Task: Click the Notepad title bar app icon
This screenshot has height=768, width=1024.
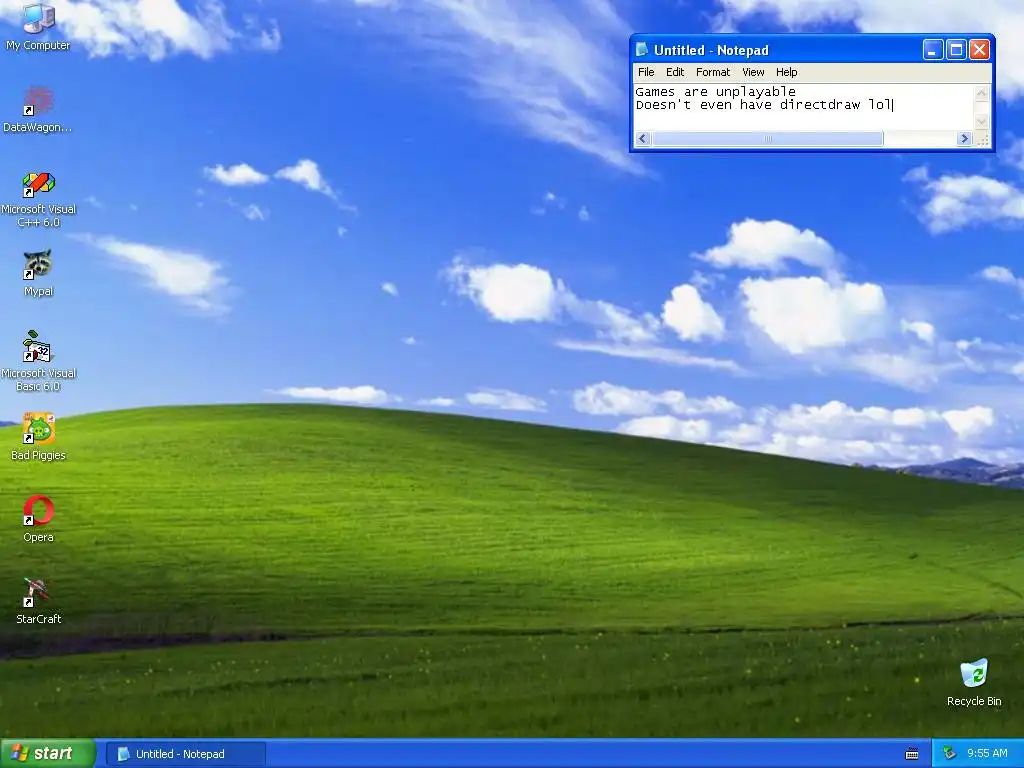Action: [642, 50]
